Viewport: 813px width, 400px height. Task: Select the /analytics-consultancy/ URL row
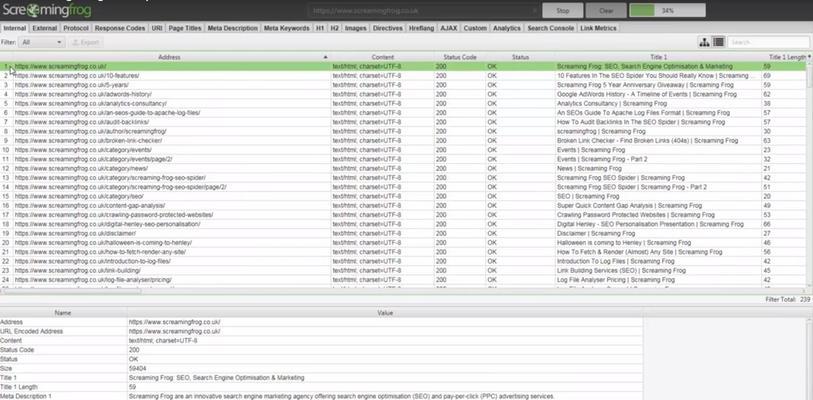tap(403, 104)
